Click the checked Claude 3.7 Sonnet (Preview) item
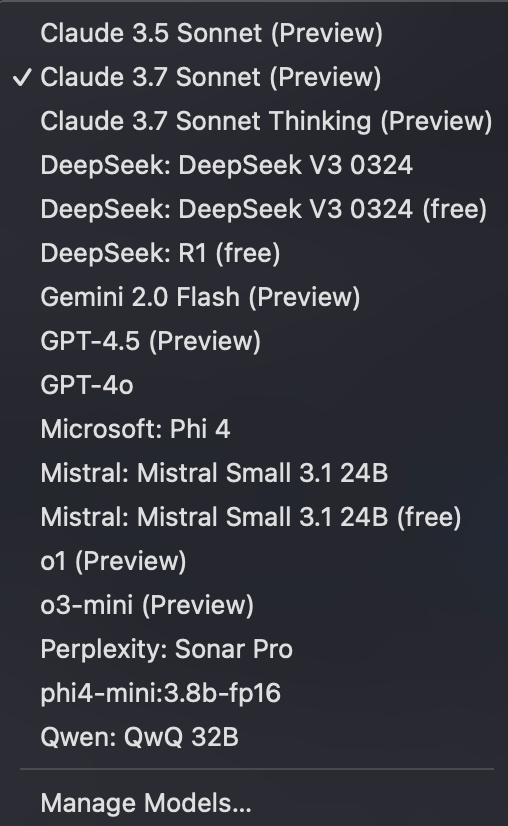 (254, 77)
